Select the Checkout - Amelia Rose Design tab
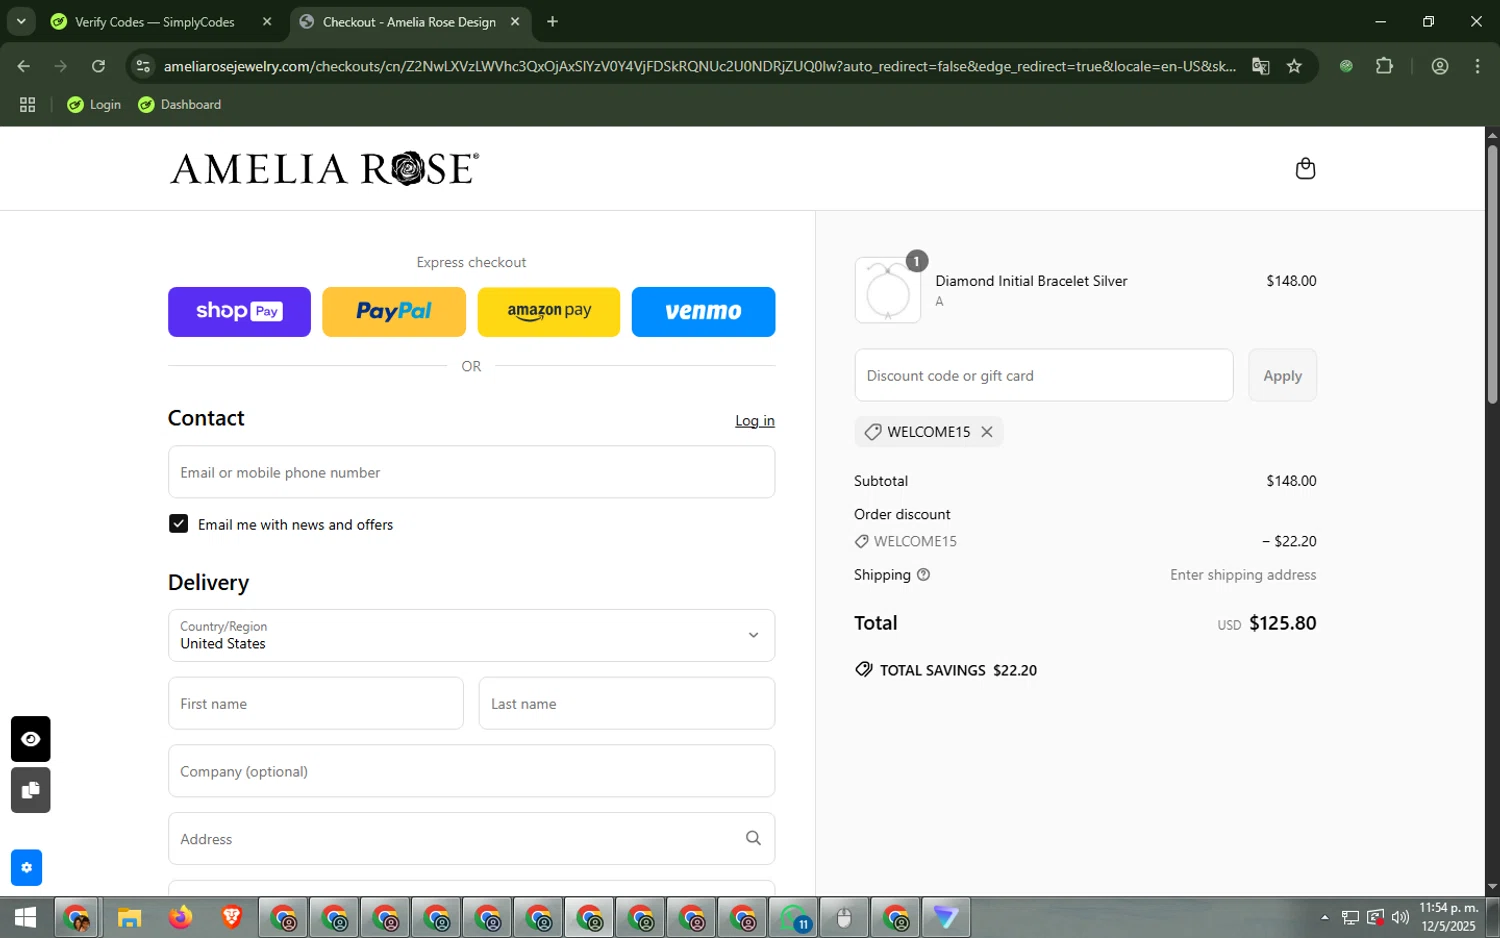This screenshot has width=1500, height=938. tap(409, 22)
